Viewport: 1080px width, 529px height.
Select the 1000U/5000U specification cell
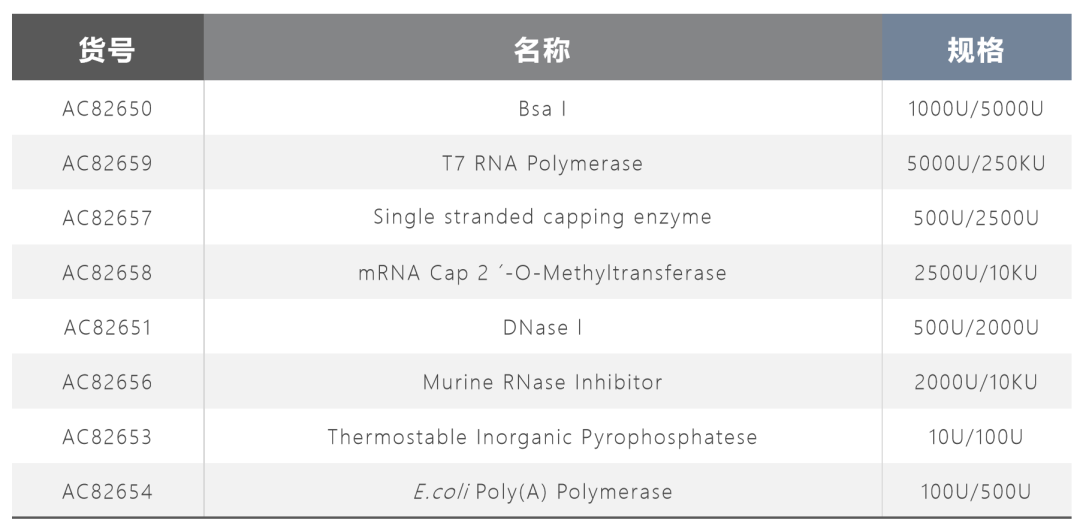[975, 108]
